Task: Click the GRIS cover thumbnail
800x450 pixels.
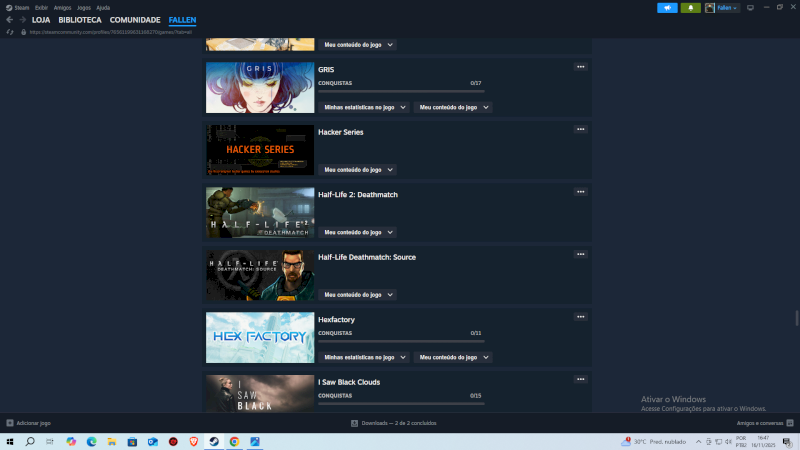Action: (260, 88)
